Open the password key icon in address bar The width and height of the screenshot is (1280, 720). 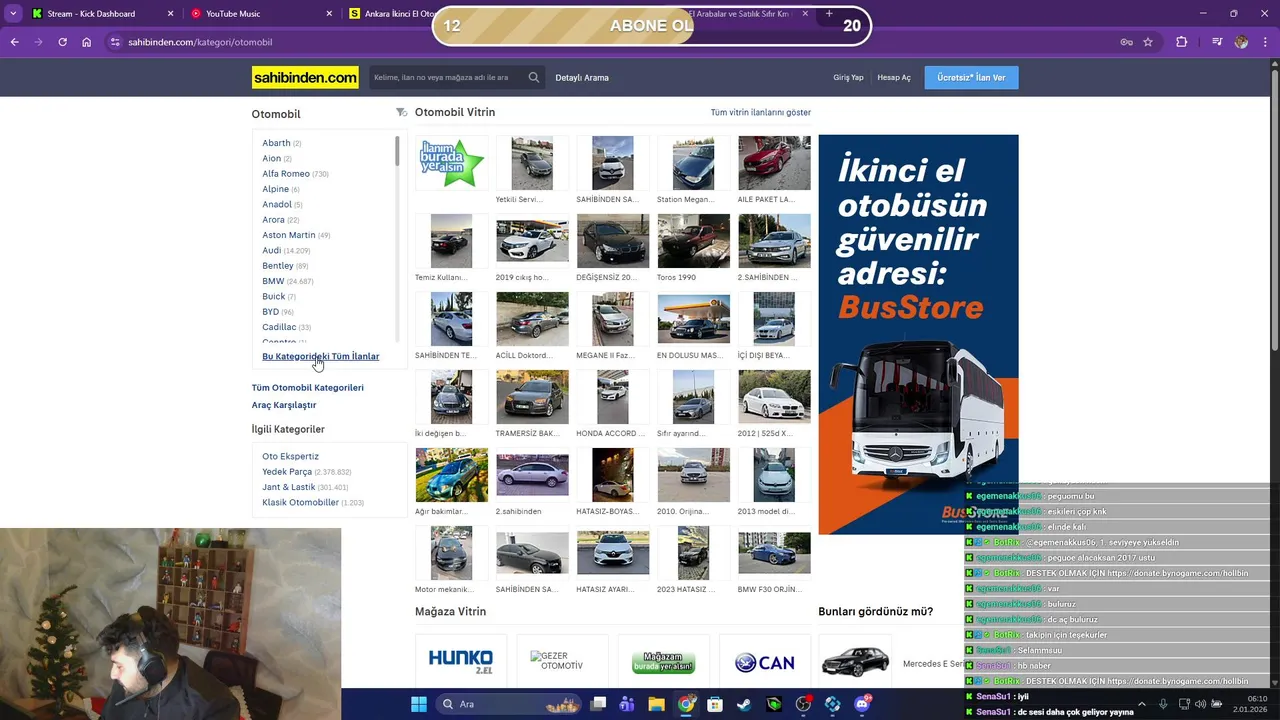pyautogui.click(x=1126, y=42)
